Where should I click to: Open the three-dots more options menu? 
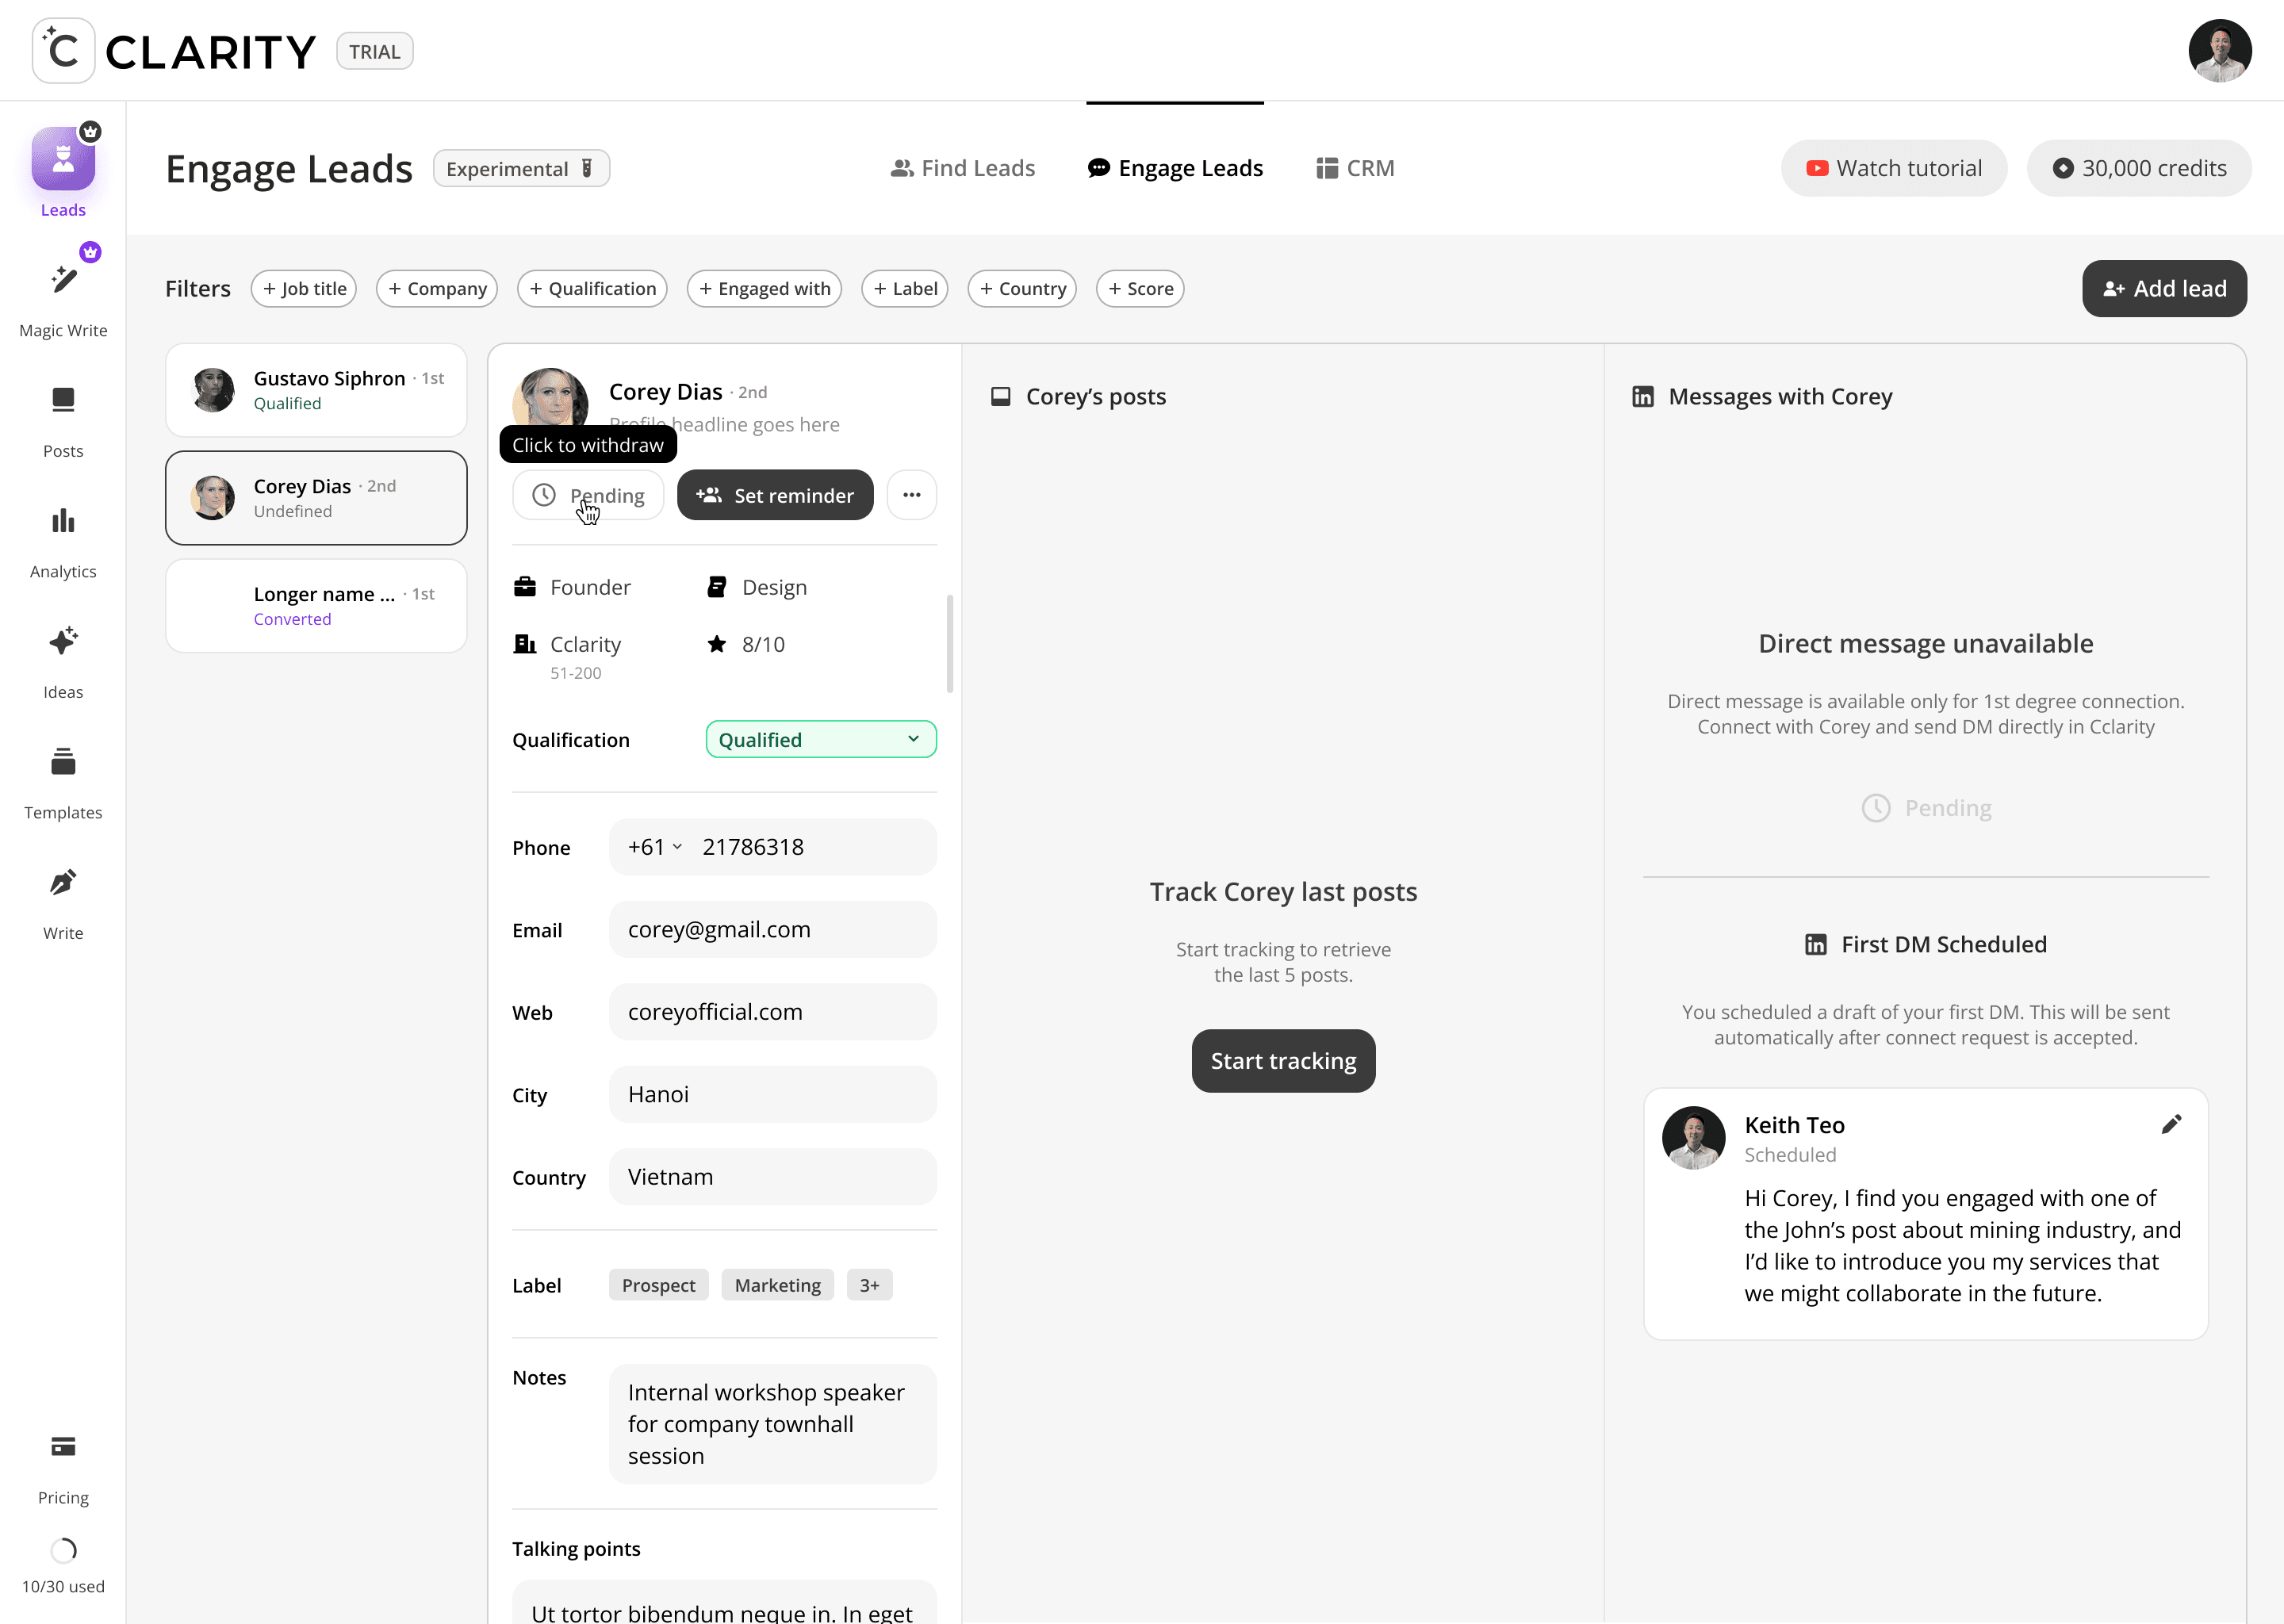click(x=911, y=495)
